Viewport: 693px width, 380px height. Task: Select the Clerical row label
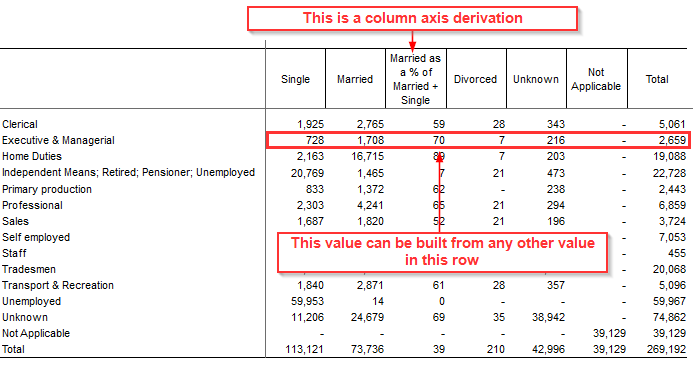tap(20, 124)
